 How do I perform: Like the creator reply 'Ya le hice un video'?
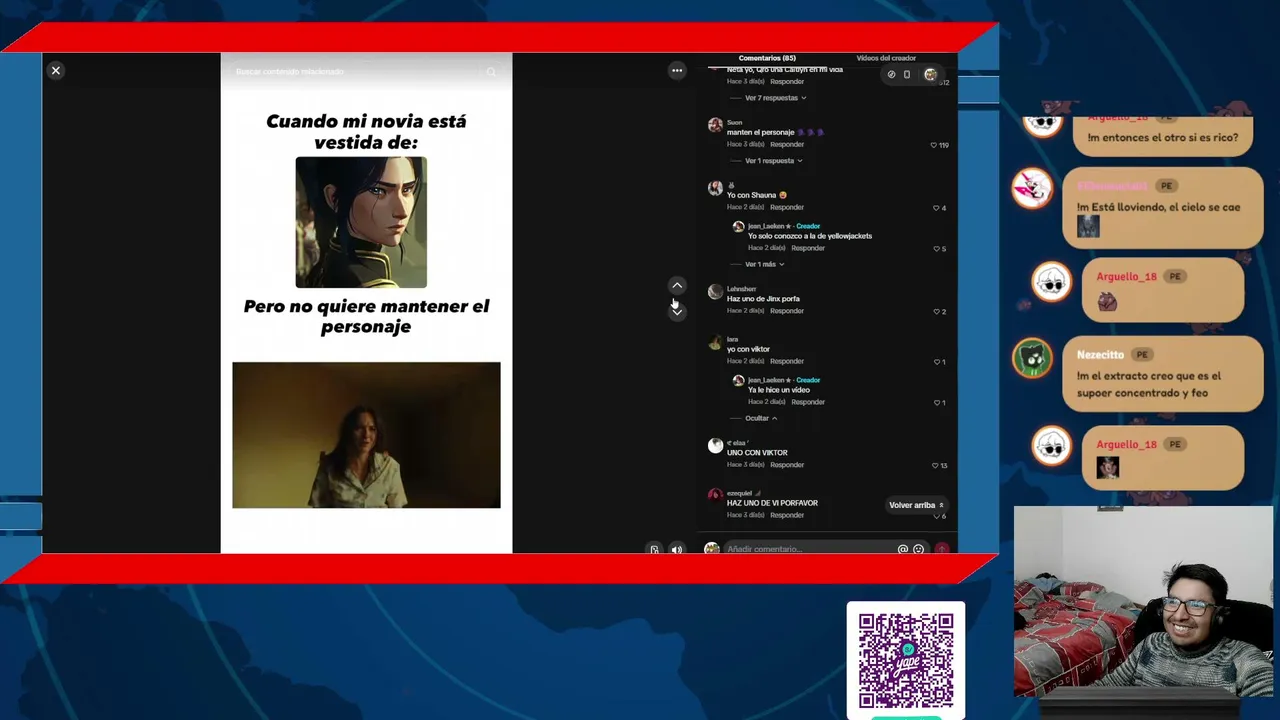939,403
